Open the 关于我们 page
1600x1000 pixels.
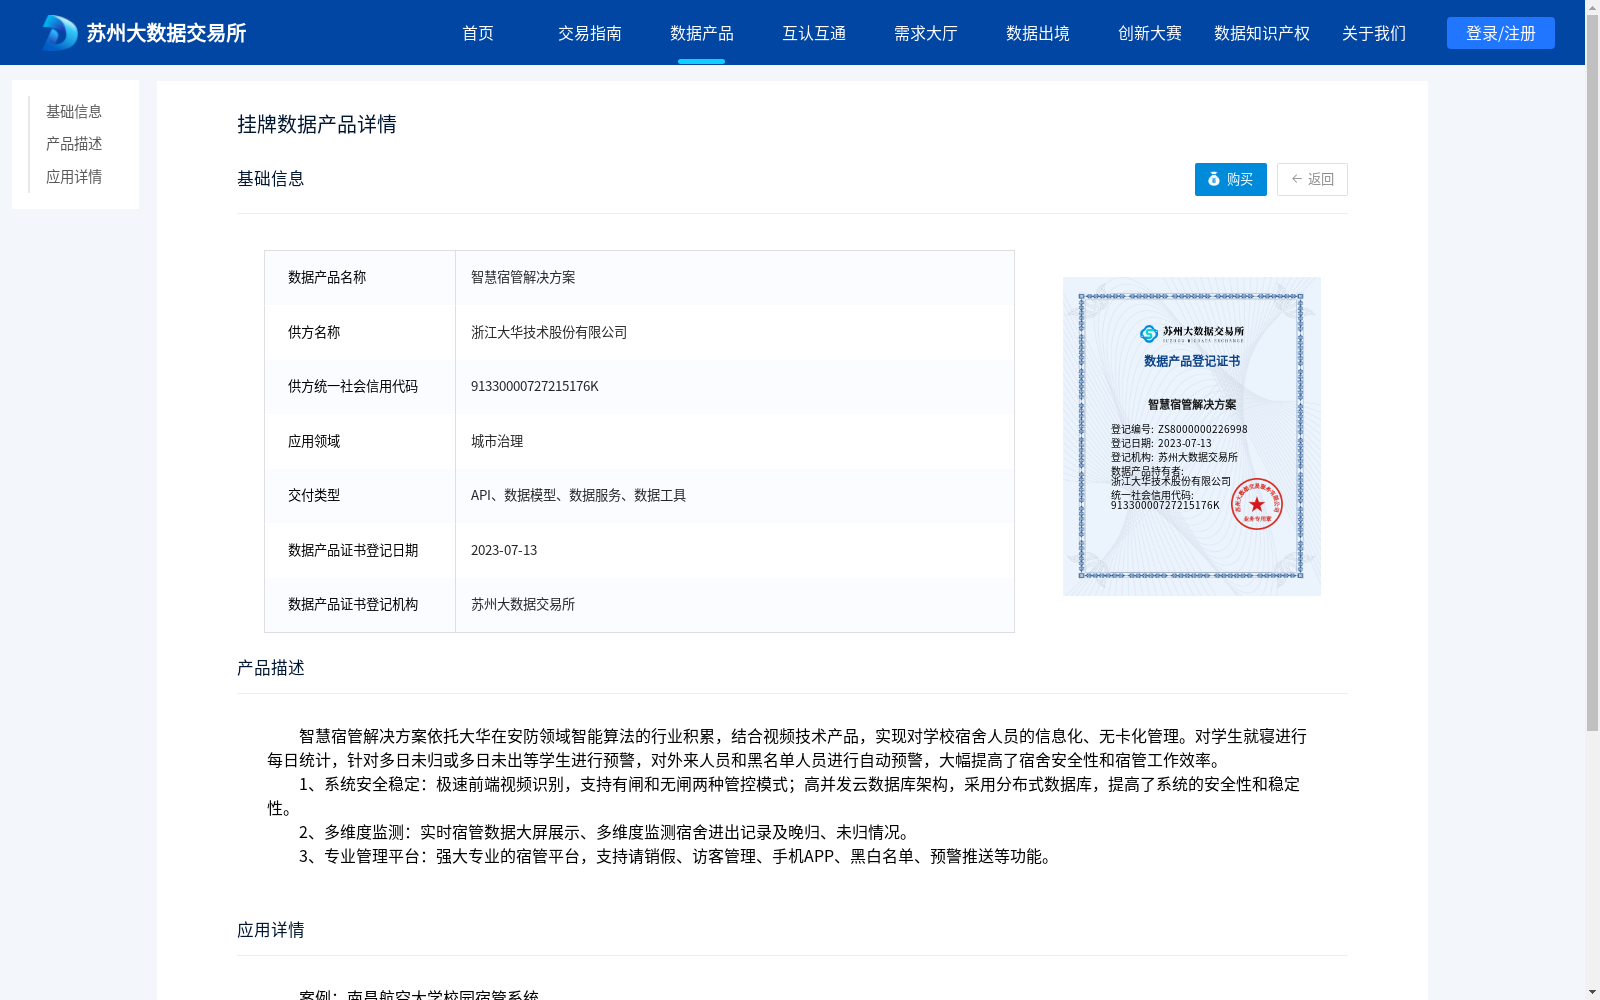[x=1373, y=33]
